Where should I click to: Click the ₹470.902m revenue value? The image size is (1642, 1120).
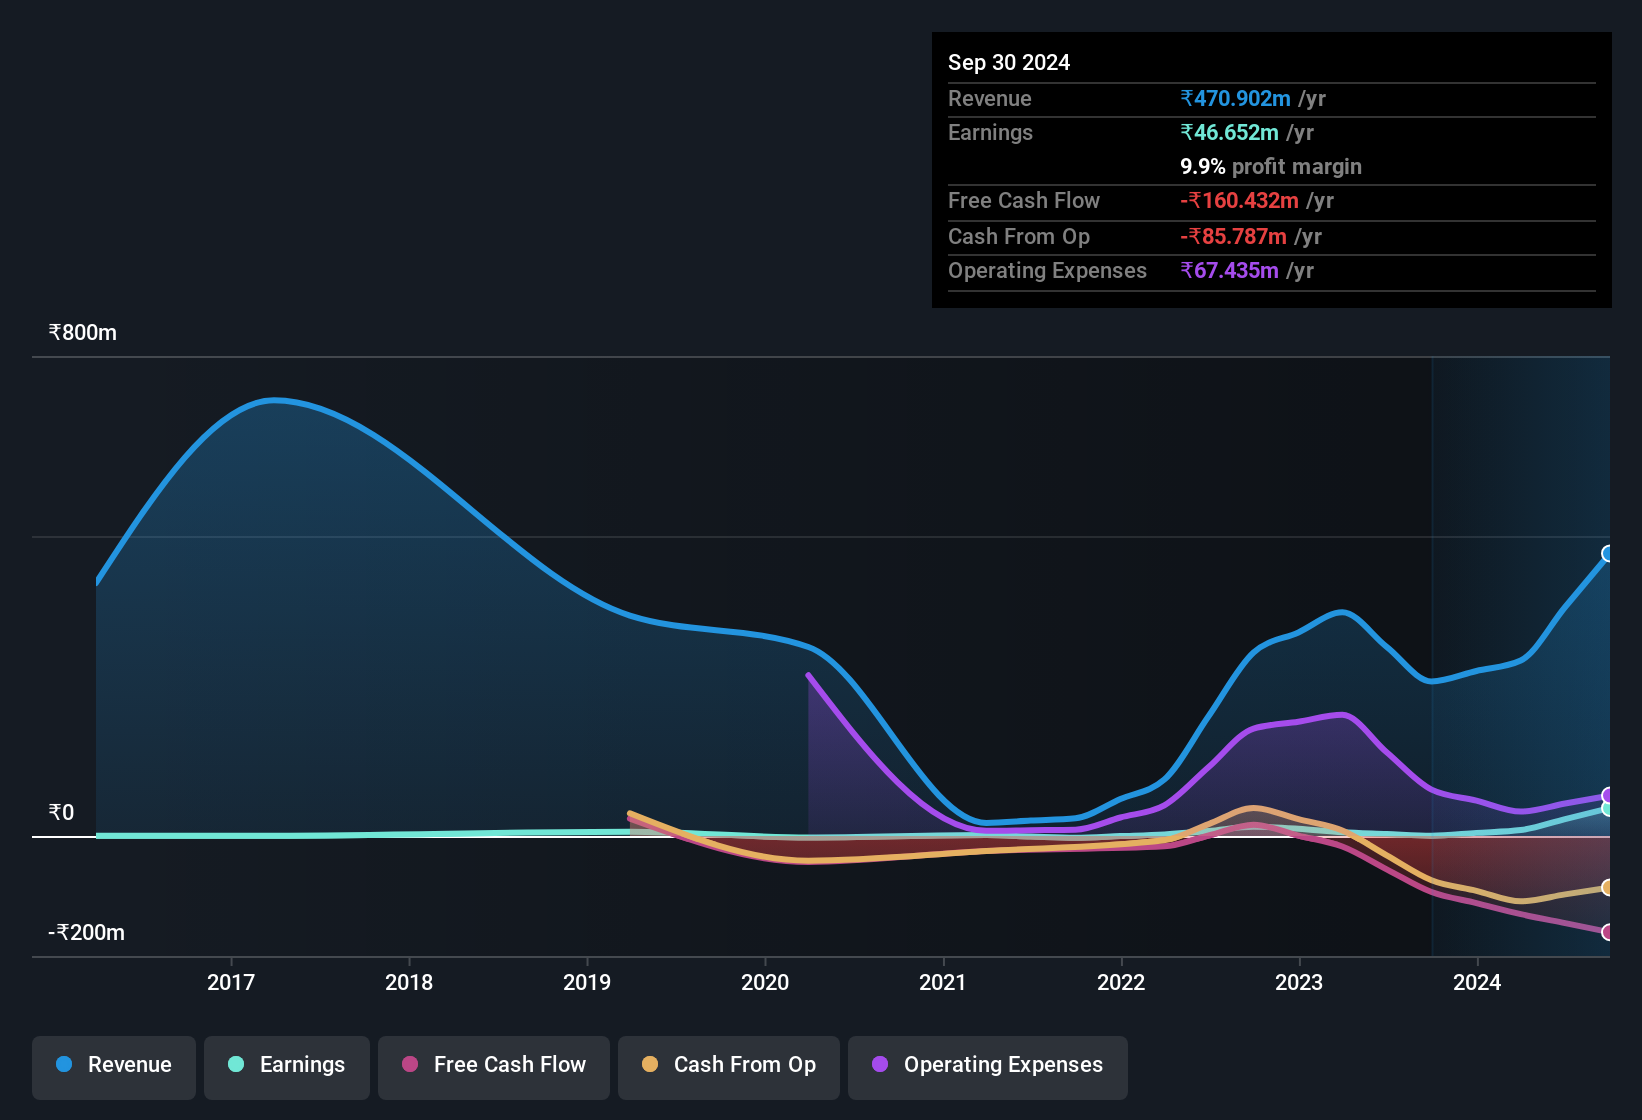coord(1235,98)
